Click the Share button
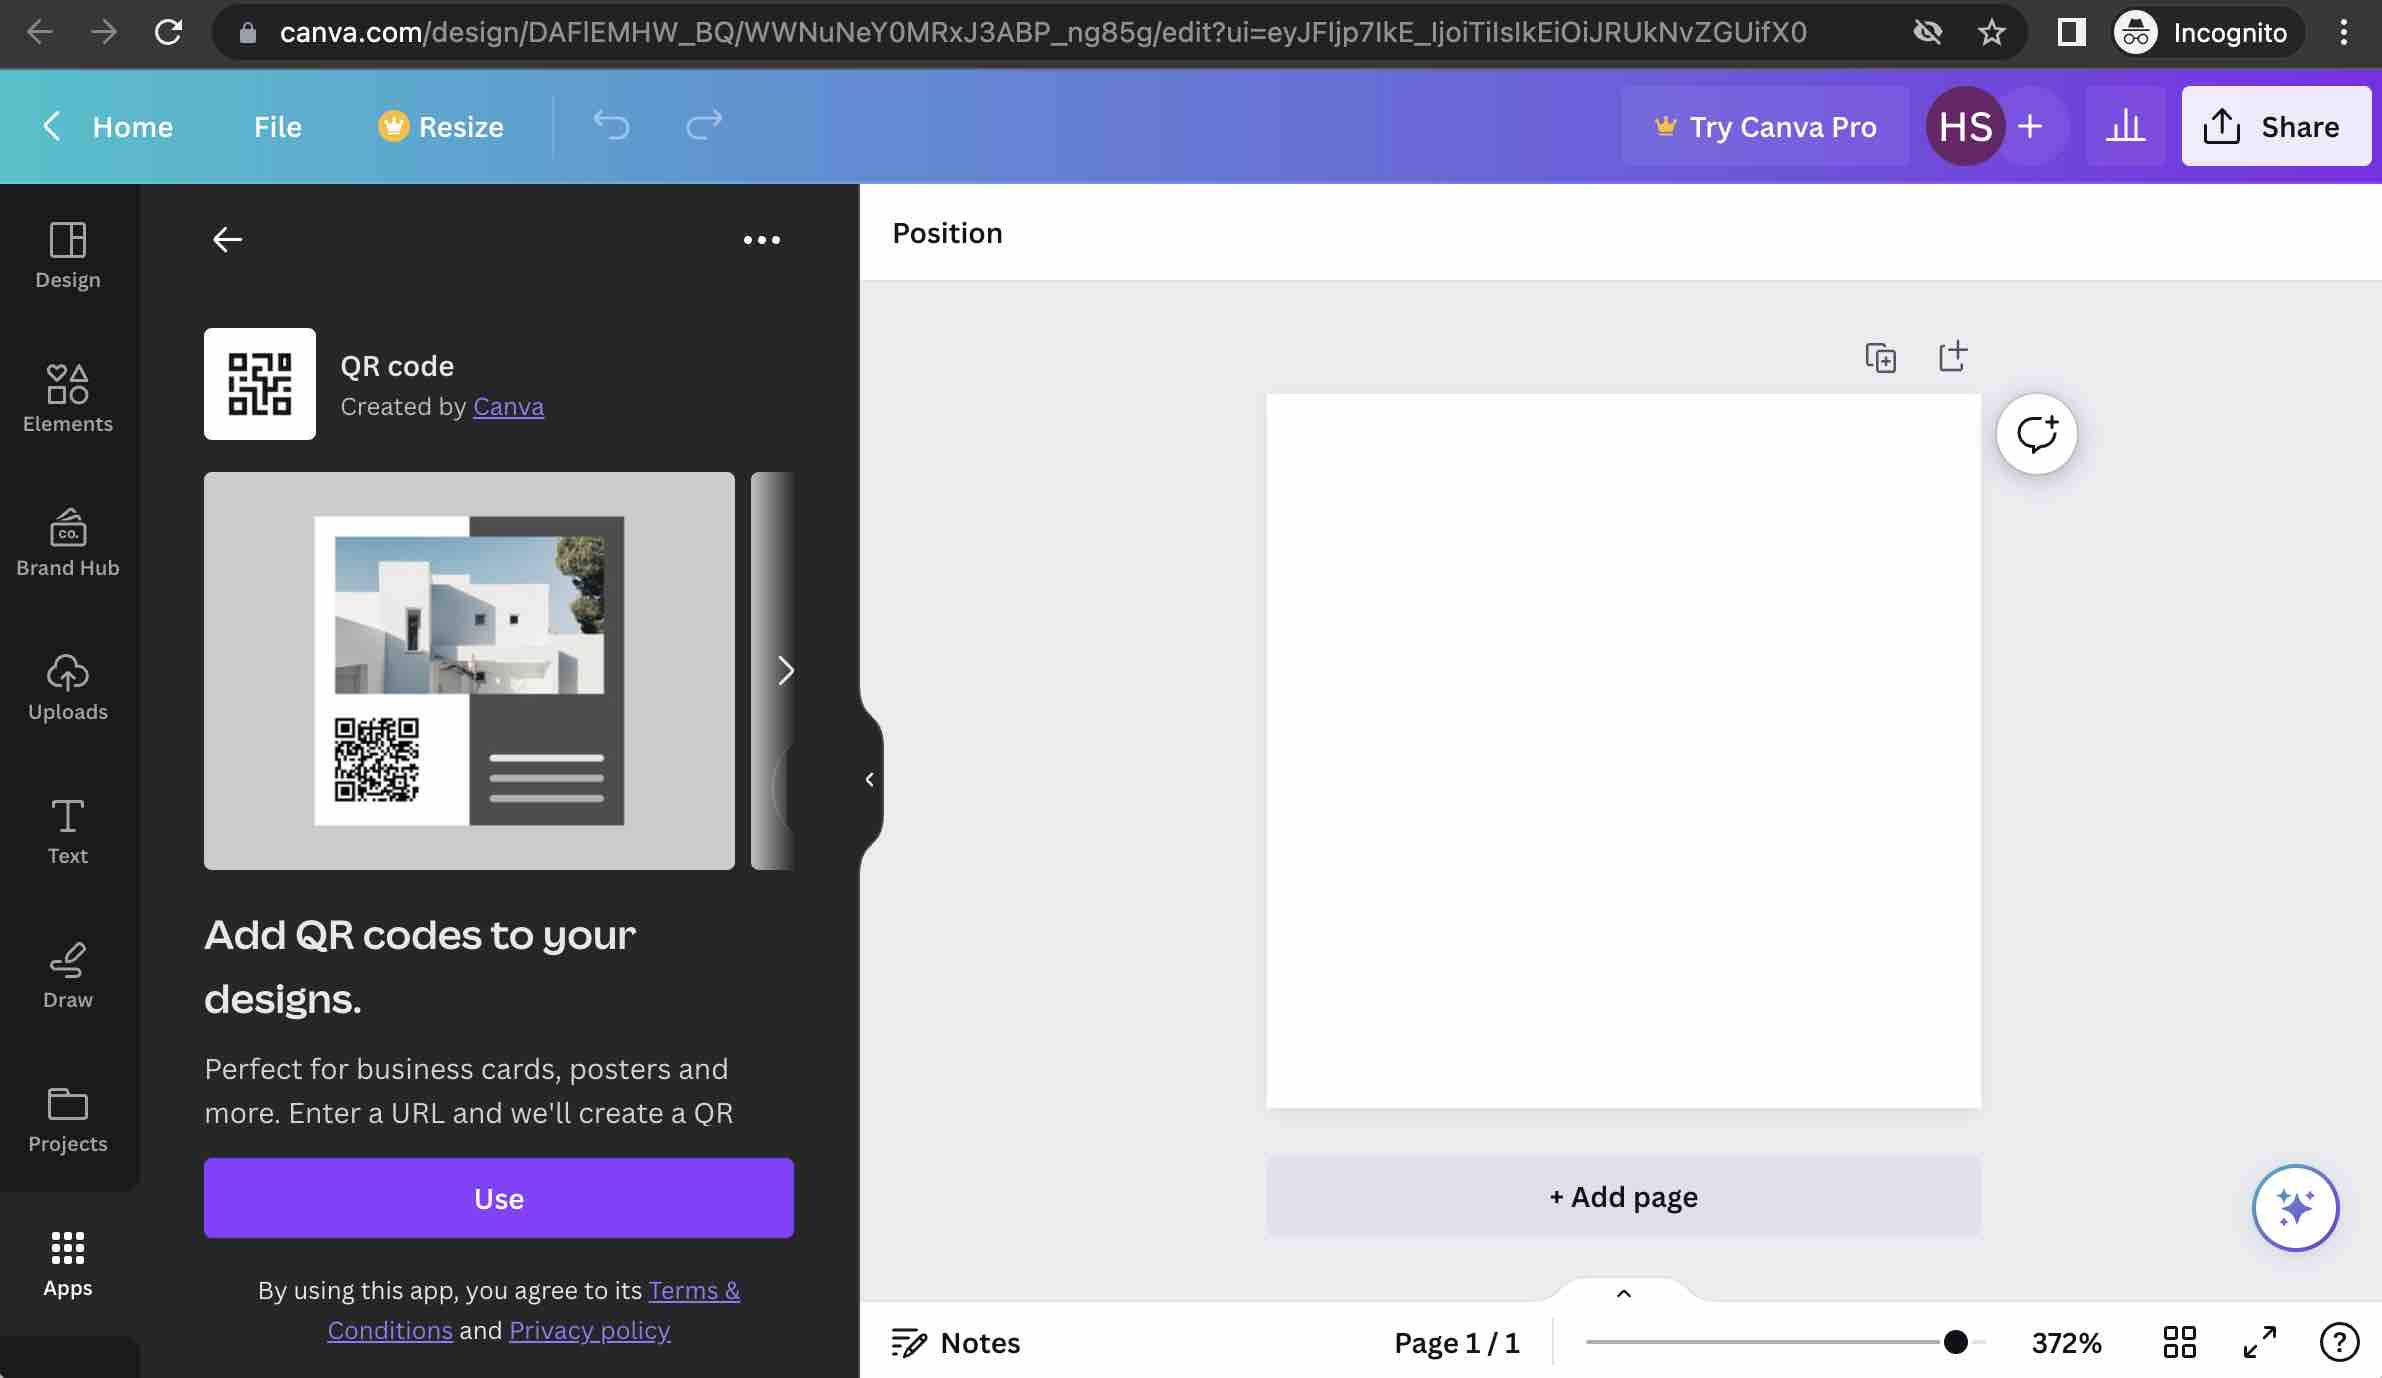 click(x=2276, y=126)
